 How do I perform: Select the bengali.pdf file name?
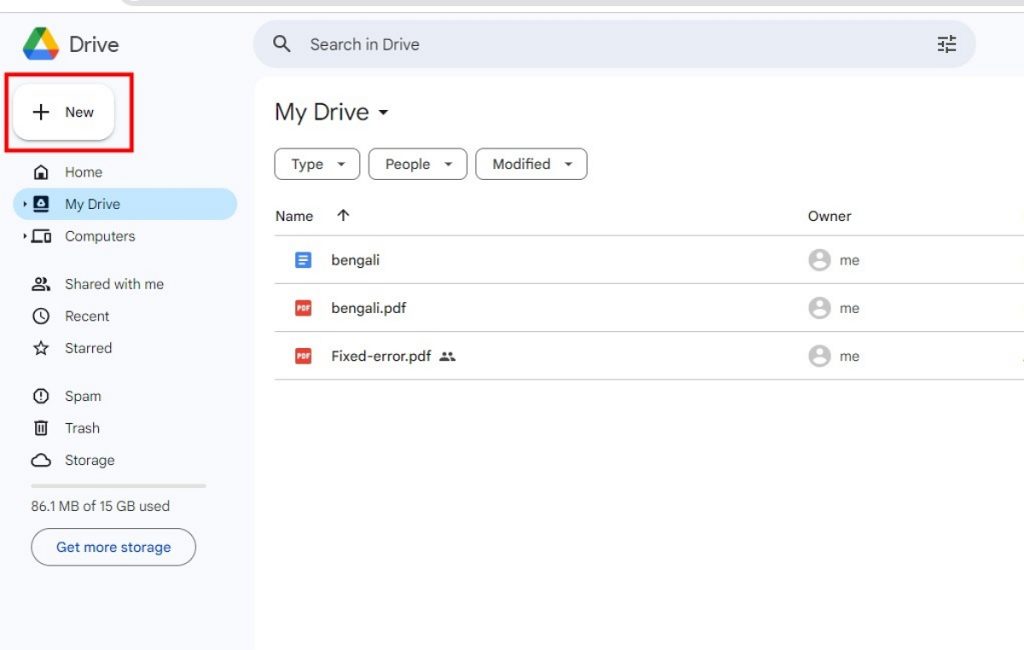[x=368, y=308]
